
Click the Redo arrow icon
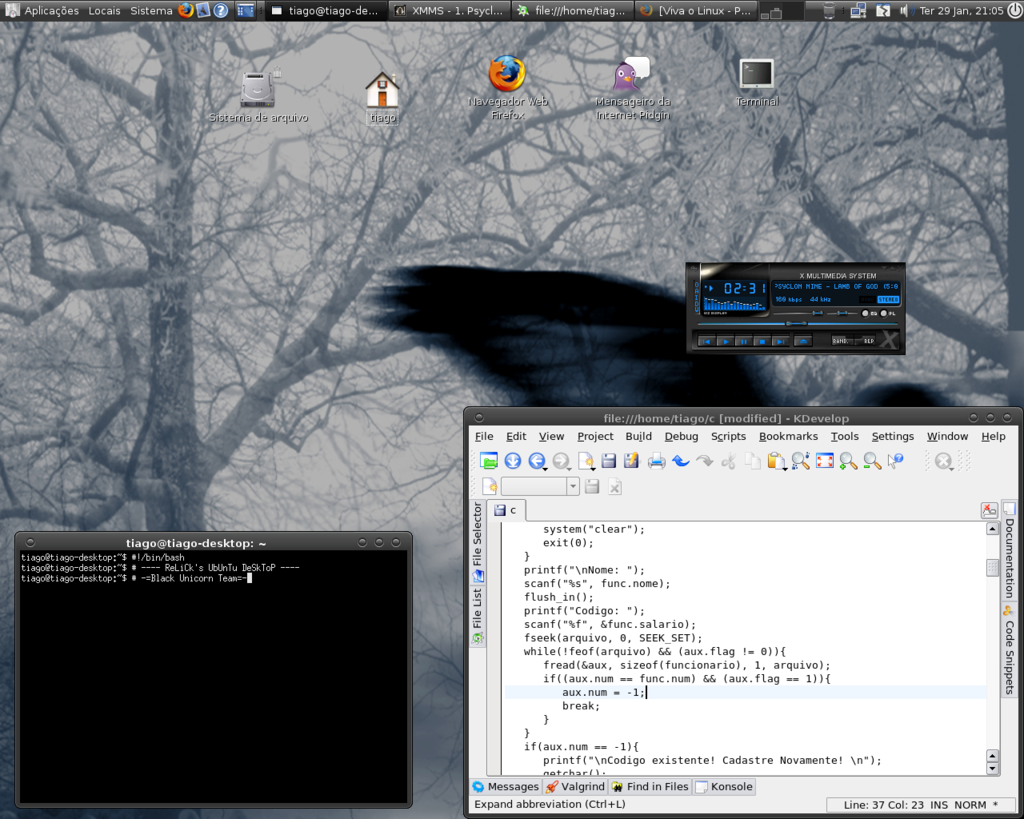(x=704, y=461)
